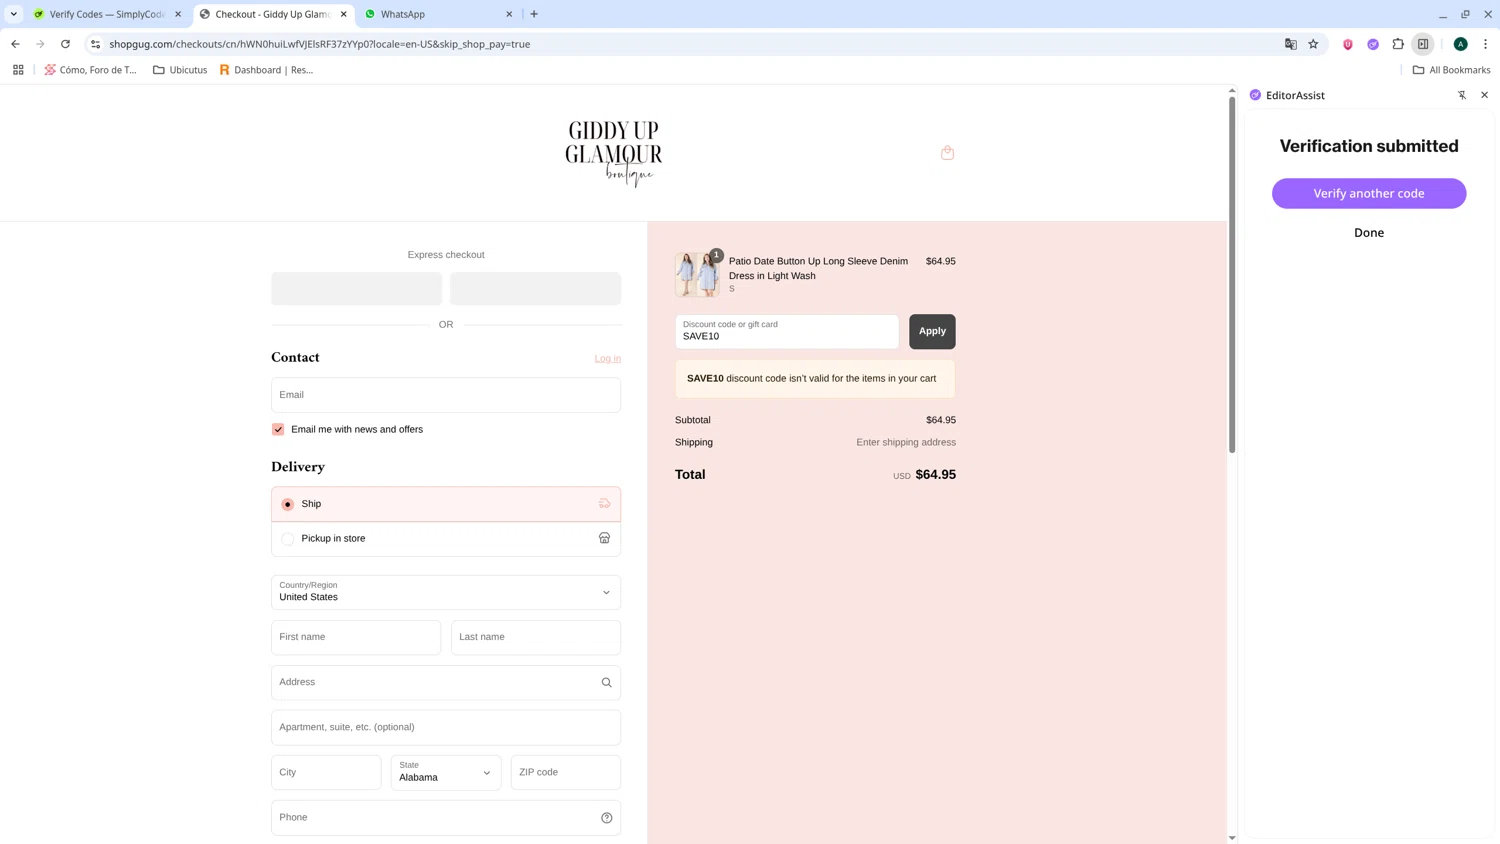Click the address search magnifier icon
This screenshot has width=1500, height=844.
[606, 683]
